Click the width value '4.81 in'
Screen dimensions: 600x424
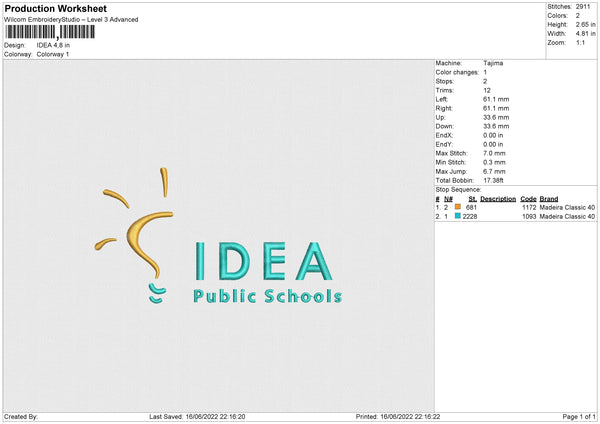[585, 34]
